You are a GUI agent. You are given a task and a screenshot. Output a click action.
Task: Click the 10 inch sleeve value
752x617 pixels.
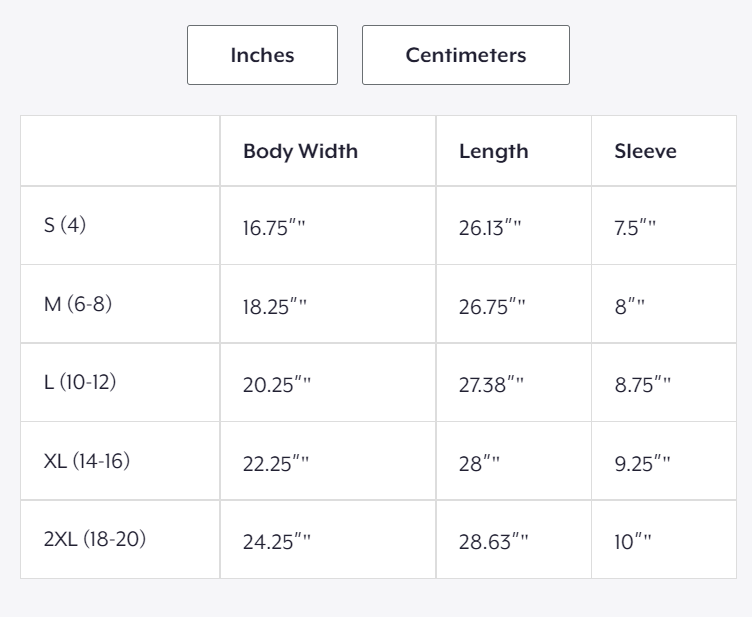633,542
